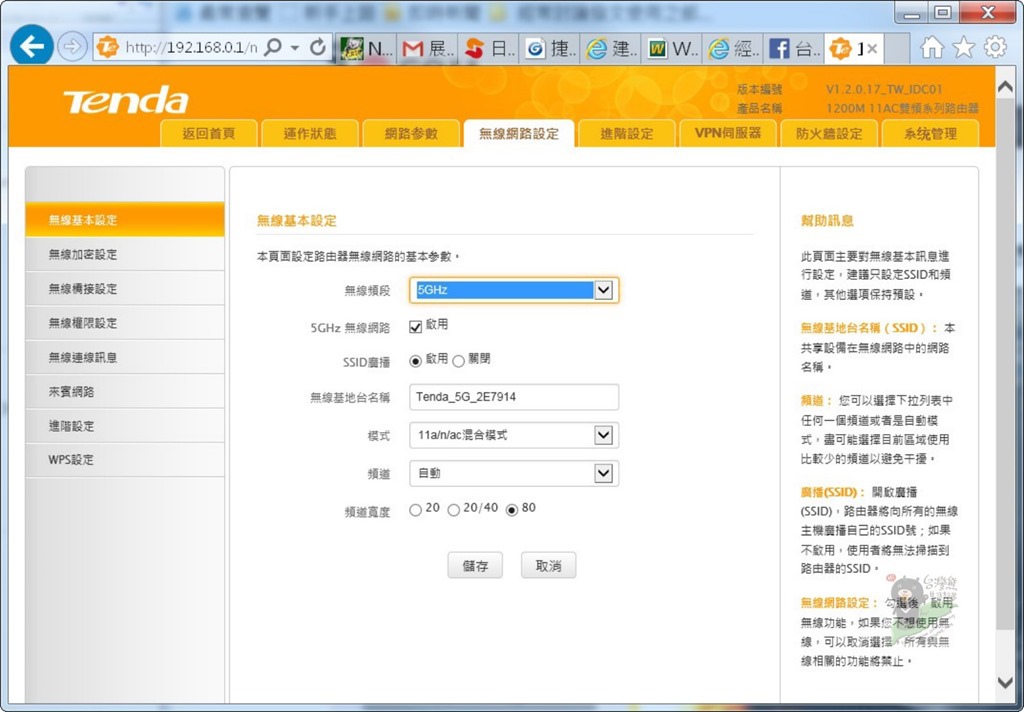Open browser tools gear icon
This screenshot has width=1024, height=712.
pos(995,47)
